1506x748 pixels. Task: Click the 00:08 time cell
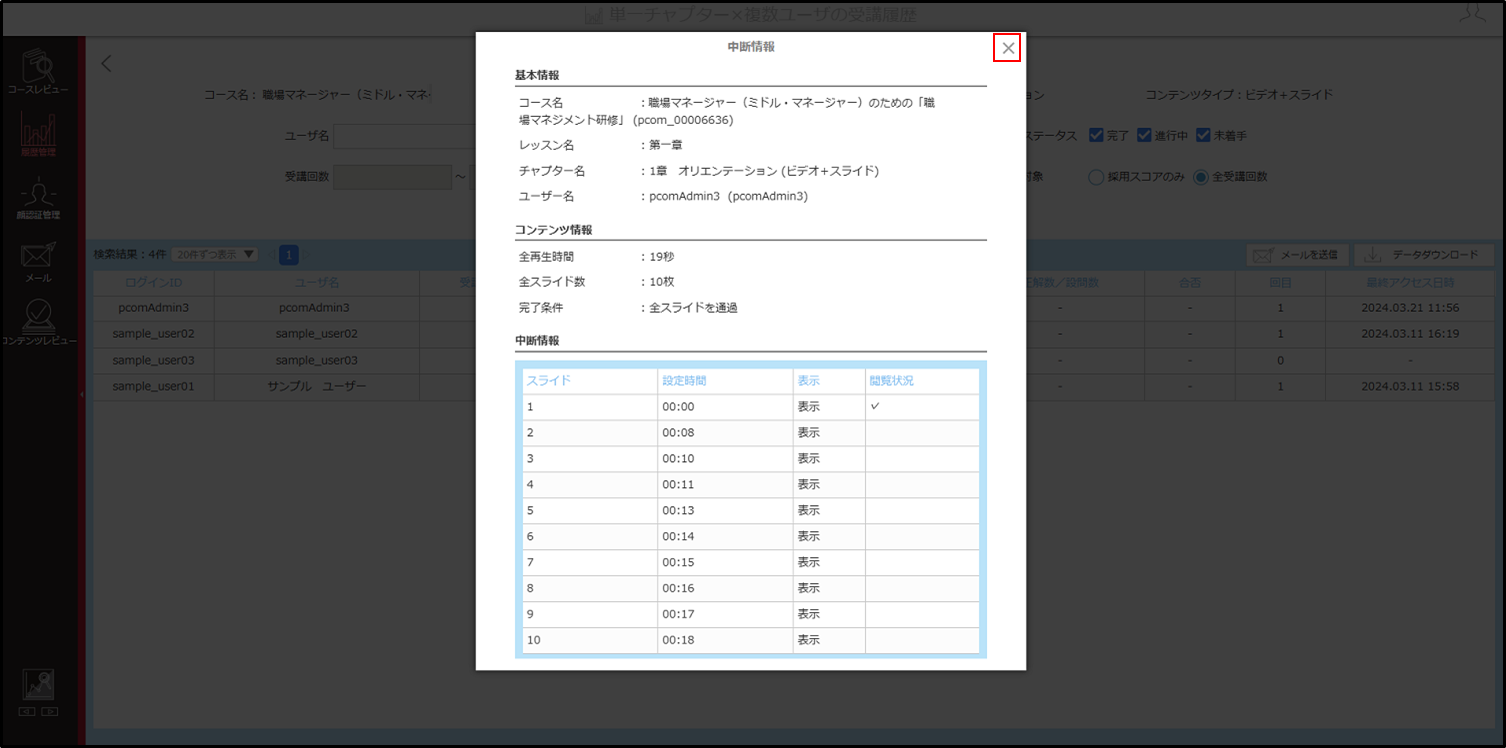(x=725, y=433)
